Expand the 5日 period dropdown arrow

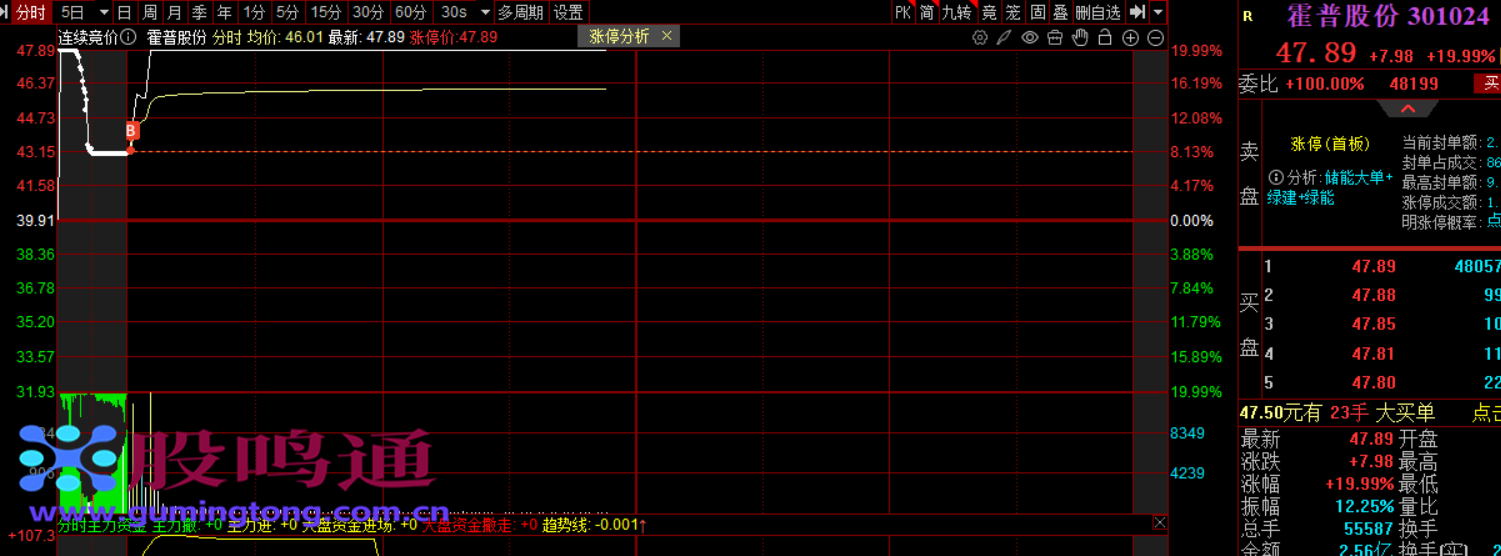tap(103, 13)
